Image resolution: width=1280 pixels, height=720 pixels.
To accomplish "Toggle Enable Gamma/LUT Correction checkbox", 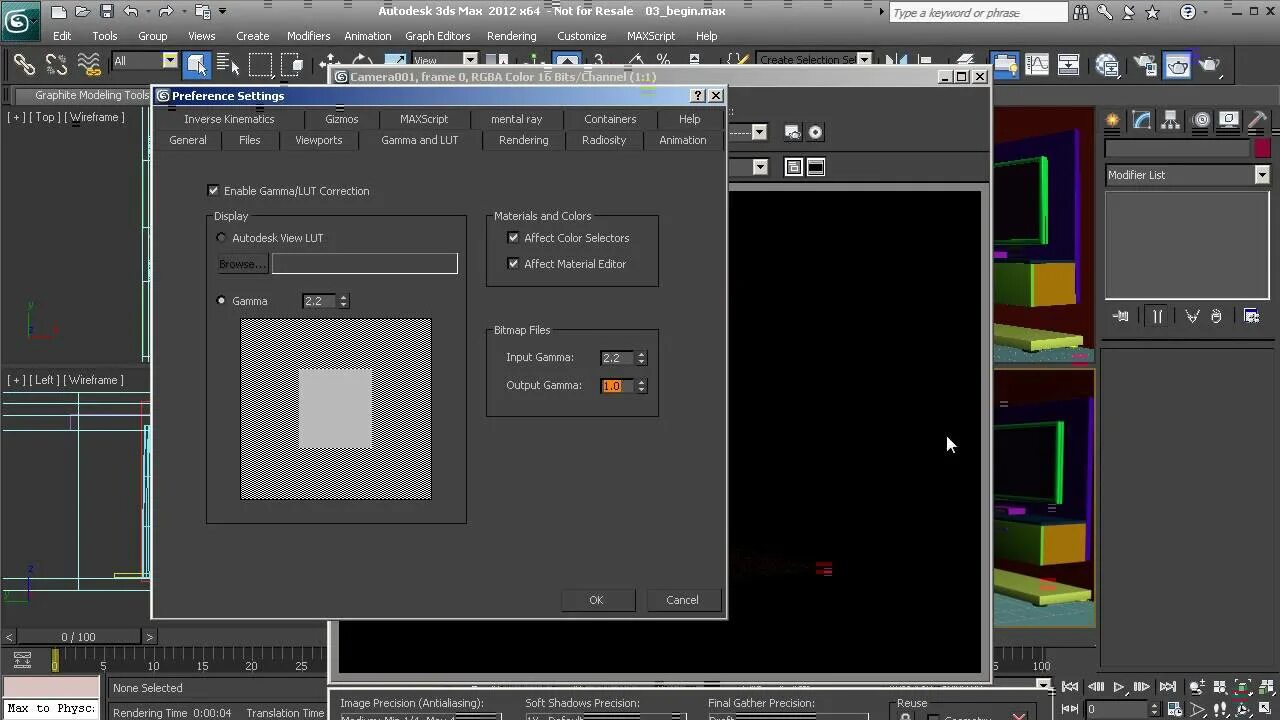I will click(213, 190).
